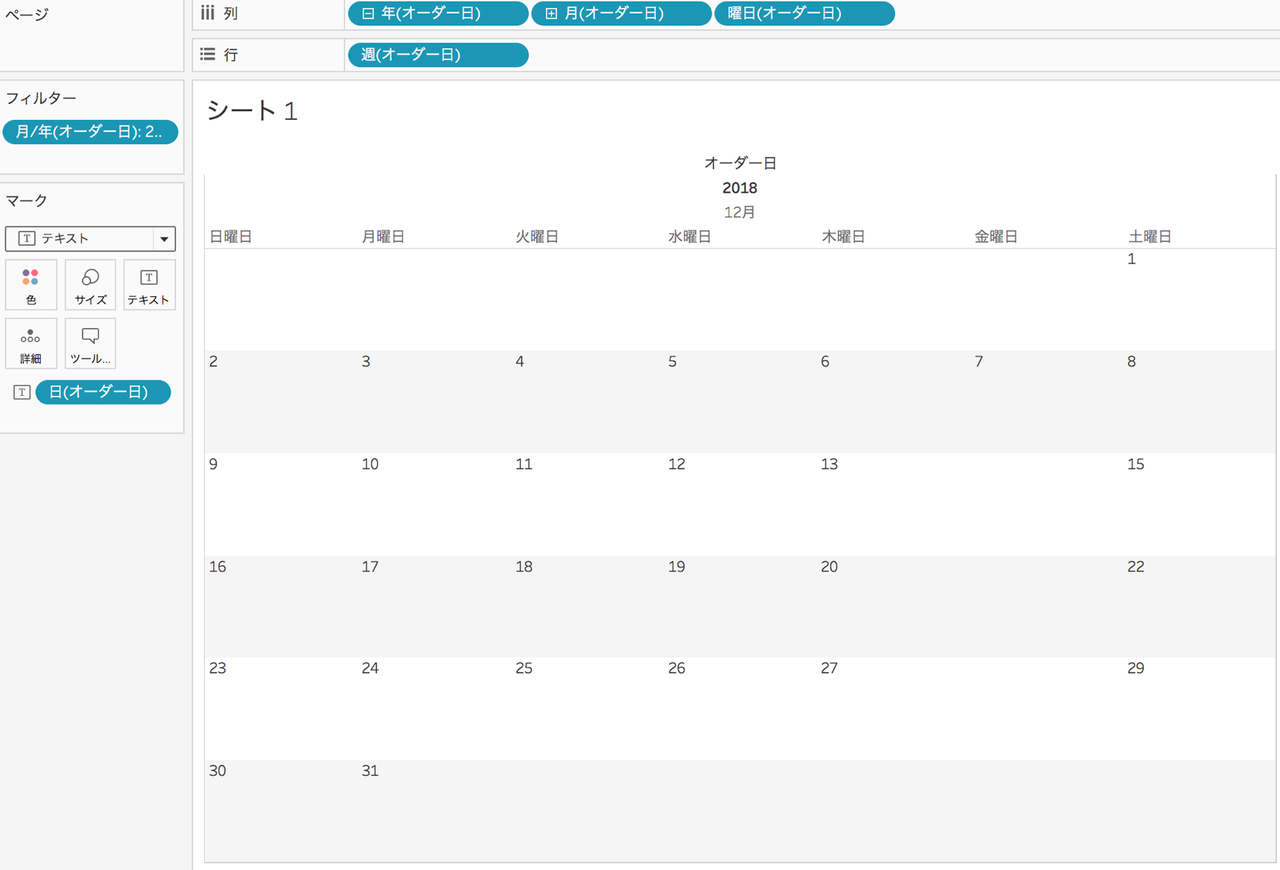1280x870 pixels.
Task: Select the 曜日(オーダー日) pill on the columns shelf
Action: (805, 14)
